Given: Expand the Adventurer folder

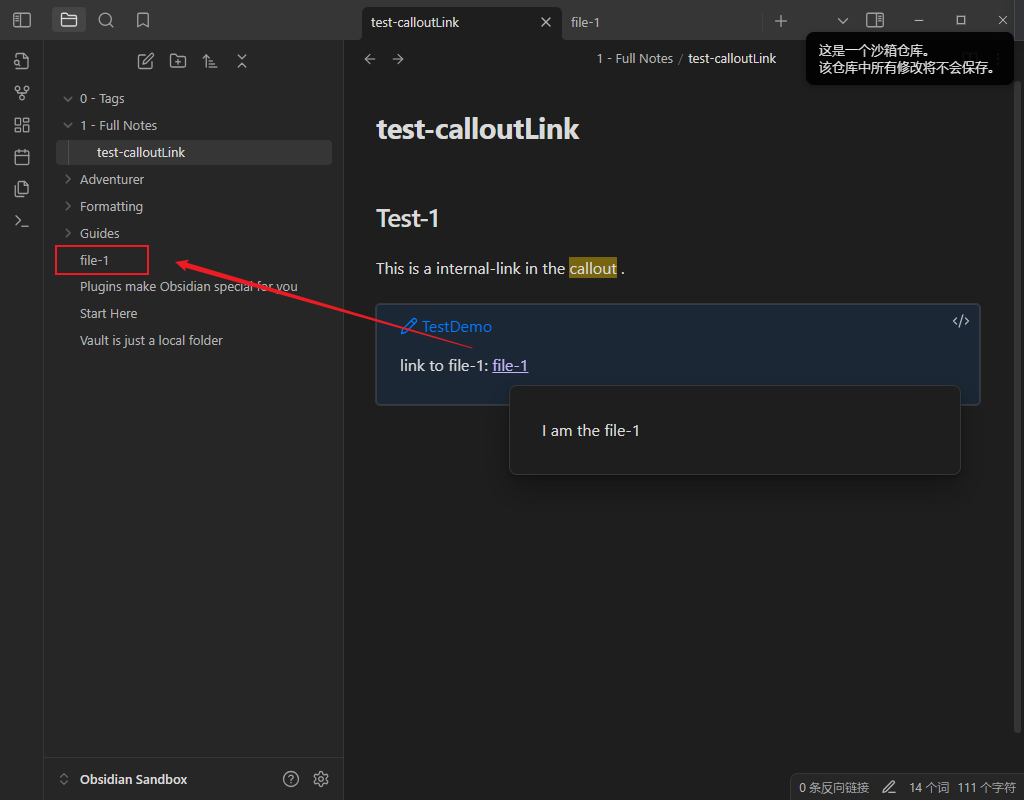Looking at the screenshot, I should tap(112, 179).
